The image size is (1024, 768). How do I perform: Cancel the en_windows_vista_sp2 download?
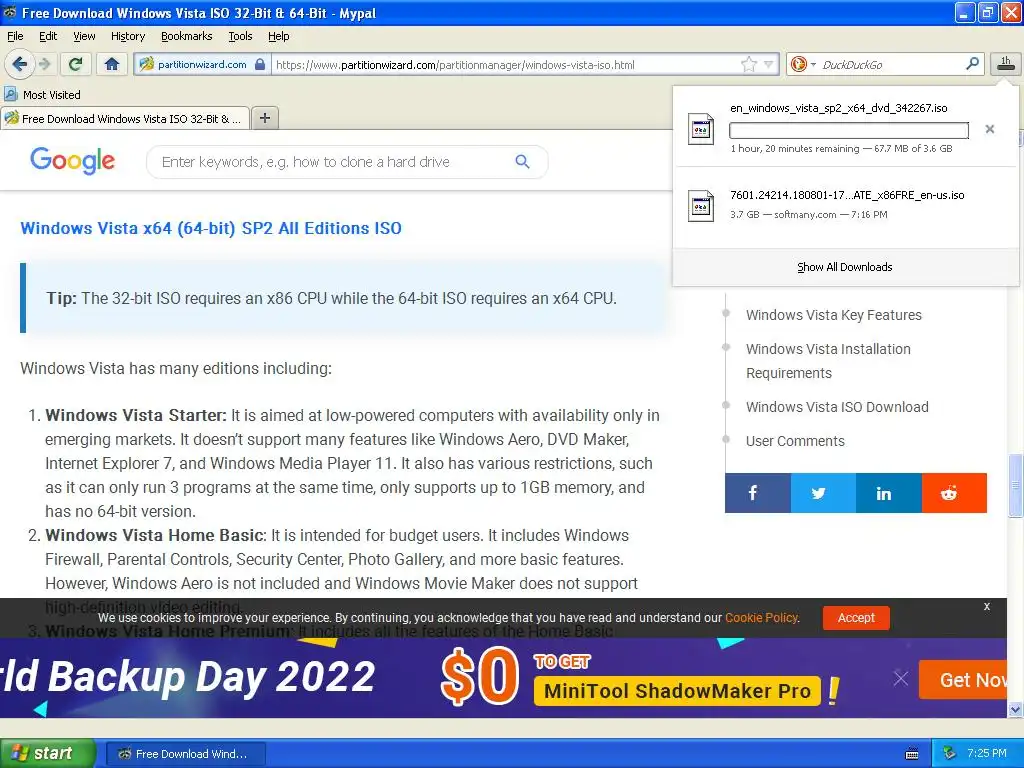[x=990, y=129]
